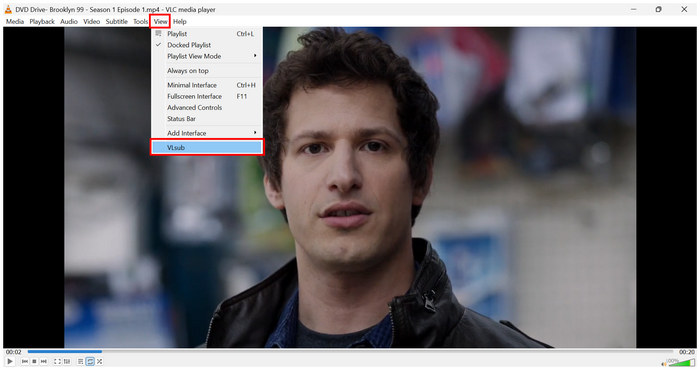The image size is (700, 370).
Task: Stop playback with the stop icon
Action: point(34,361)
